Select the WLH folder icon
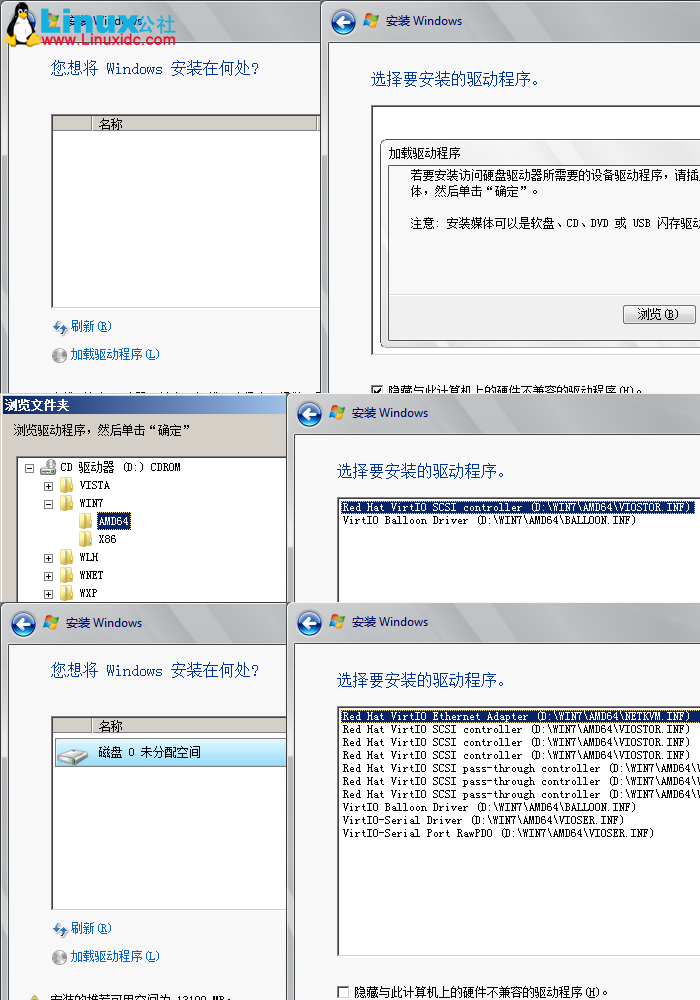The height and width of the screenshot is (1000, 700). tap(66, 557)
